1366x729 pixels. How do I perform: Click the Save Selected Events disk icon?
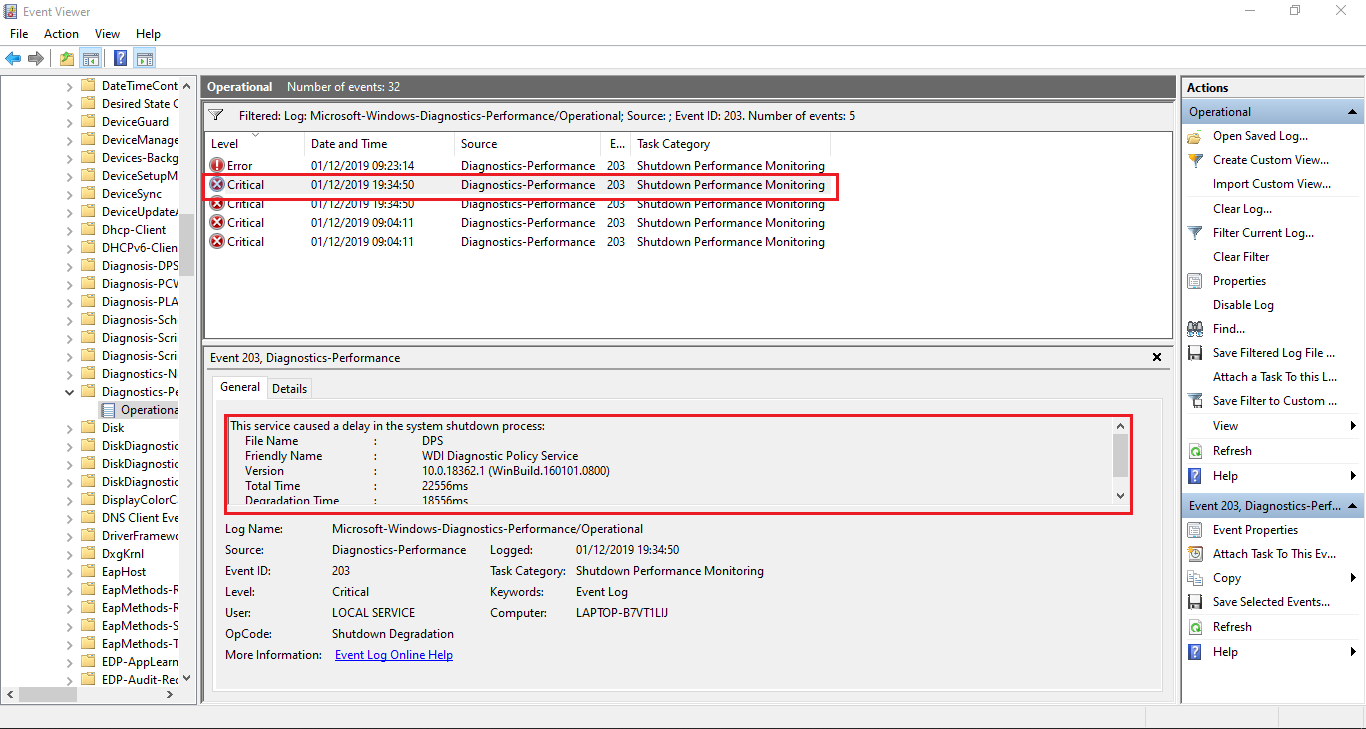pyautogui.click(x=1195, y=602)
